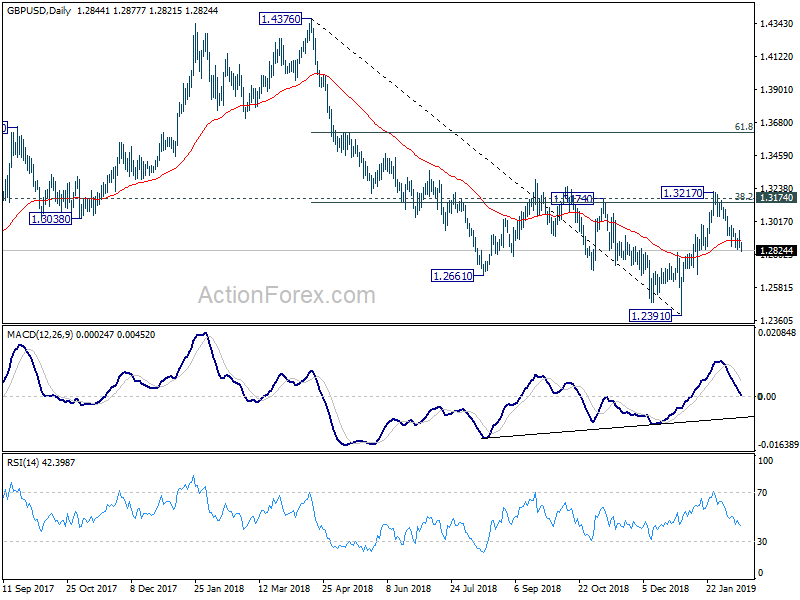Click the GBPUSD,Daily chart title
Screen dimensions: 800x600
click(x=39, y=10)
